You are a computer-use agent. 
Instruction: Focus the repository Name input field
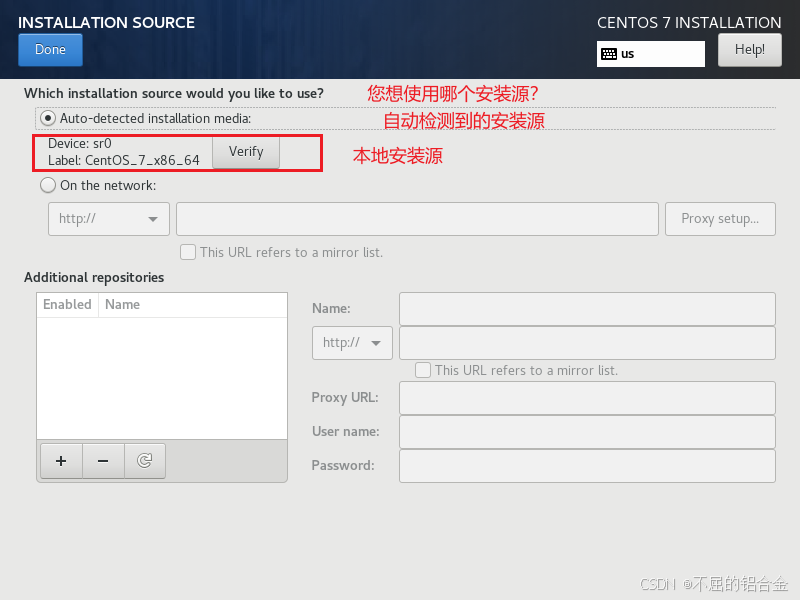[x=587, y=309]
